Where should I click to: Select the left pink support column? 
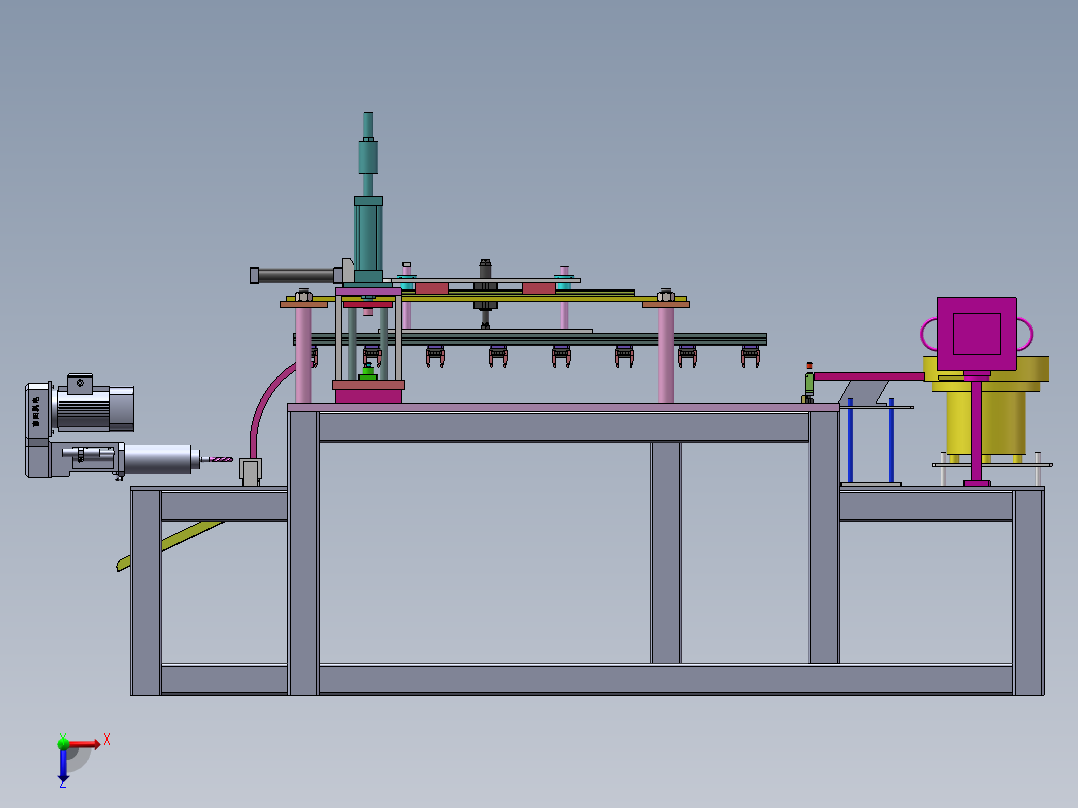point(303,355)
